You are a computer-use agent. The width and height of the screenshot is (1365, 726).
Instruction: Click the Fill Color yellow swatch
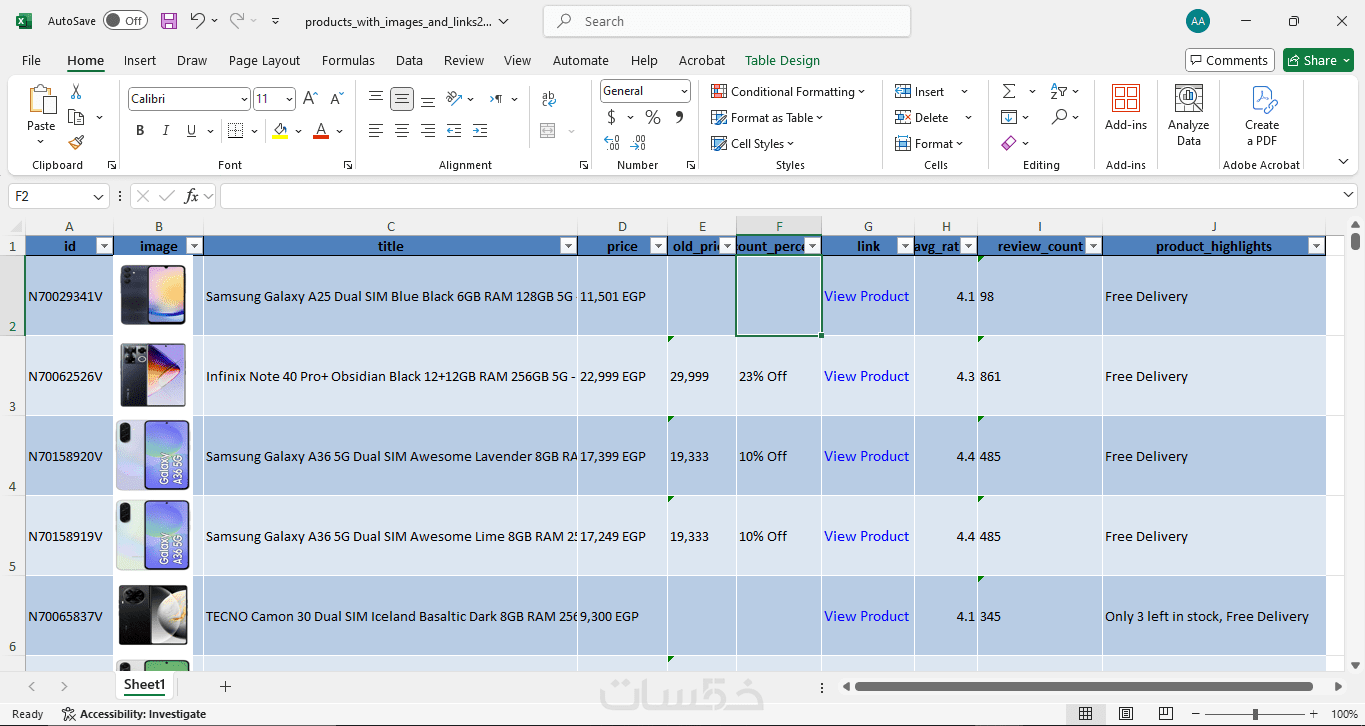280,131
